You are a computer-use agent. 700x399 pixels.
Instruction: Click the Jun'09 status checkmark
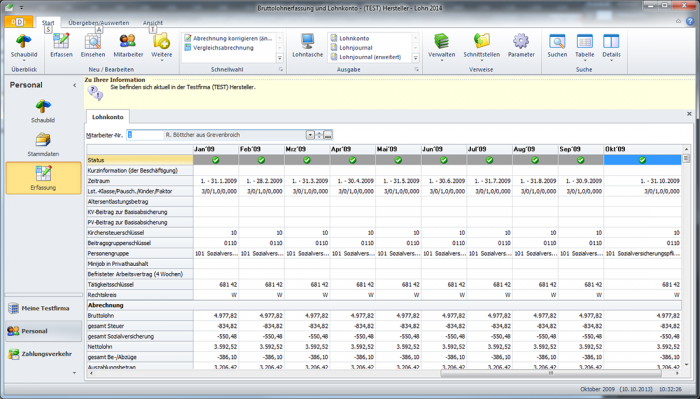pos(444,160)
